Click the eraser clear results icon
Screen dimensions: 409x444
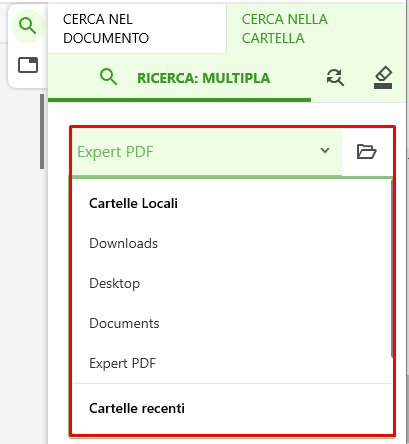pyautogui.click(x=383, y=78)
